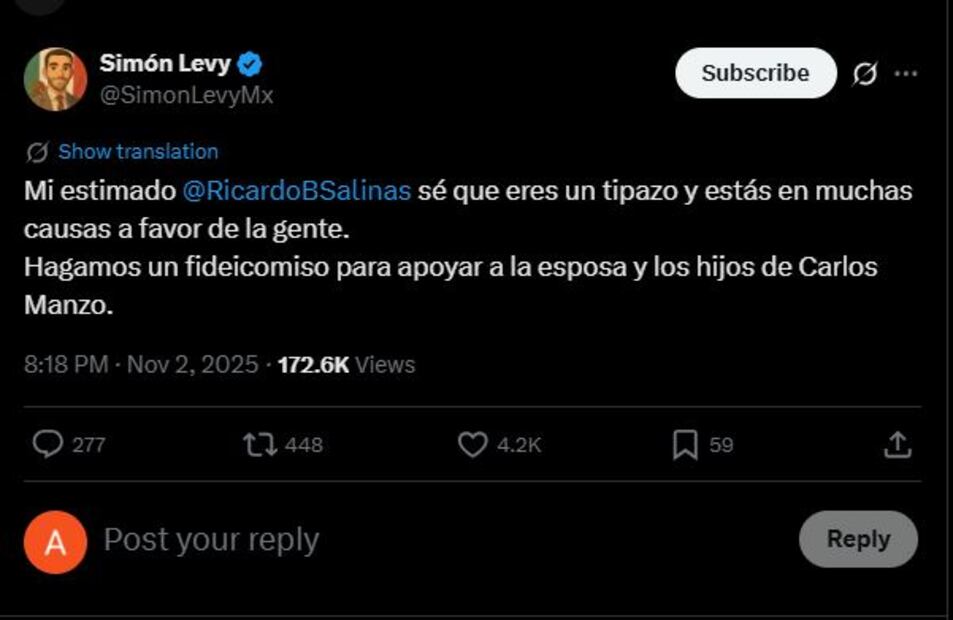Image resolution: width=953 pixels, height=620 pixels.
Task: View the 172.6K Views analytics
Action: pyautogui.click(x=346, y=365)
